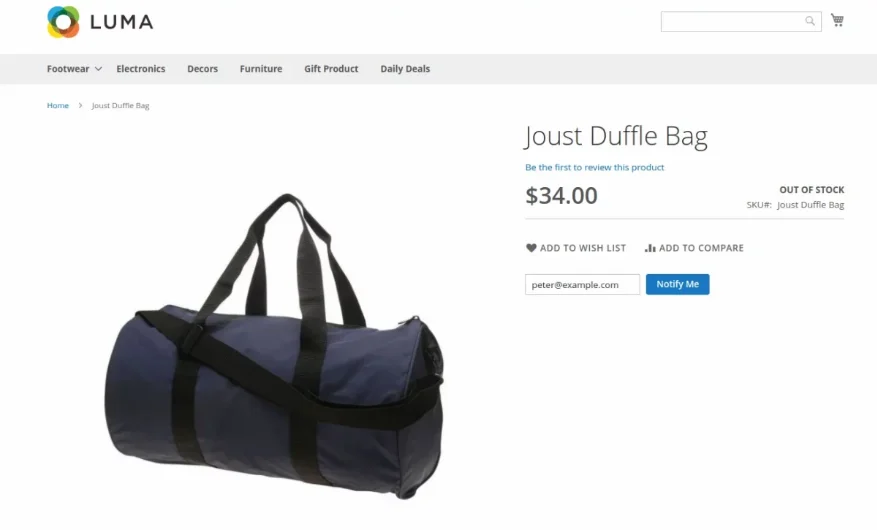Screen dimensions: 877x530
Task: Select the Furniture menu item
Action: point(261,69)
